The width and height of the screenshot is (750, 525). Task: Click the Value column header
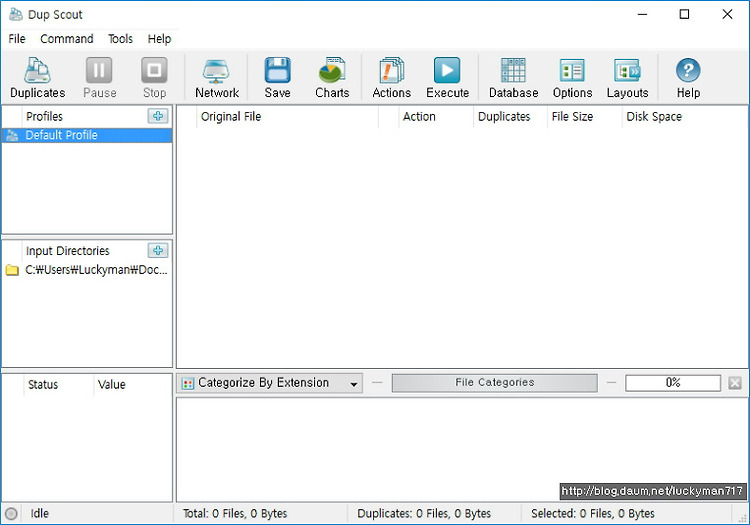pyautogui.click(x=132, y=384)
